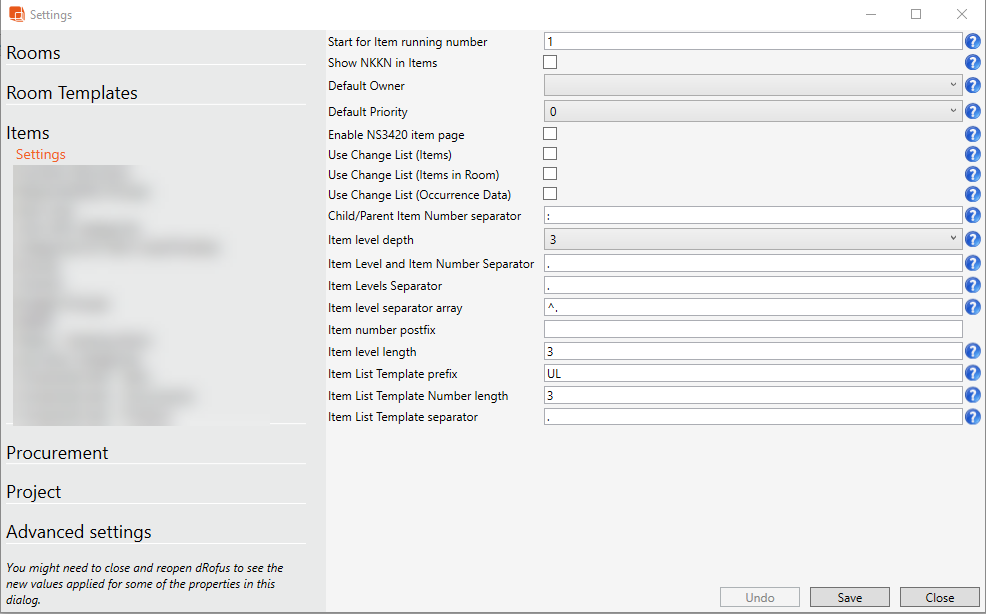986x614 pixels.
Task: Enable Show NKKN in Items checkbox
Action: 550,63
